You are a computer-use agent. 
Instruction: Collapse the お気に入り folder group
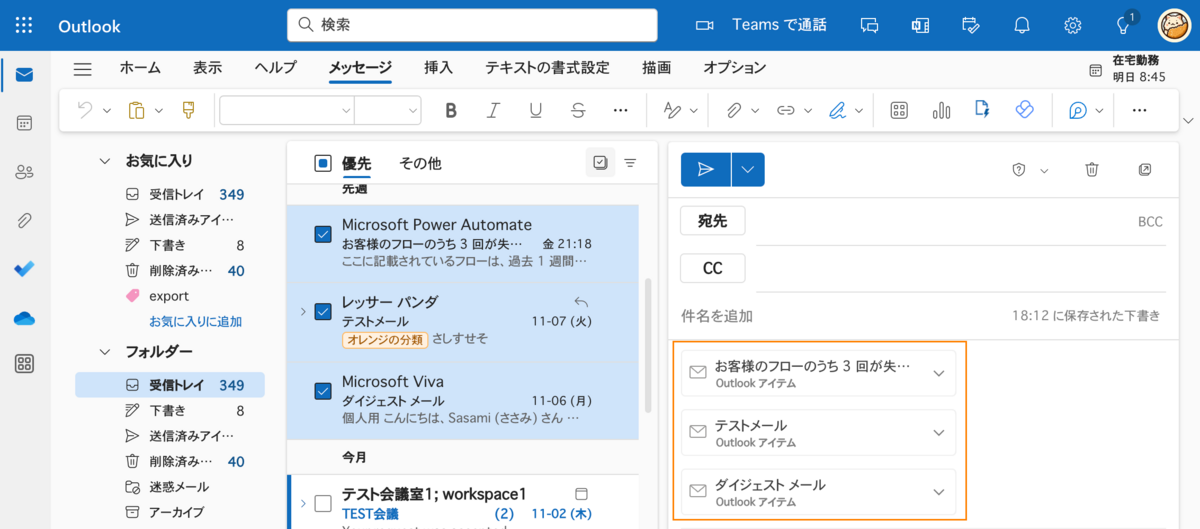tap(104, 160)
